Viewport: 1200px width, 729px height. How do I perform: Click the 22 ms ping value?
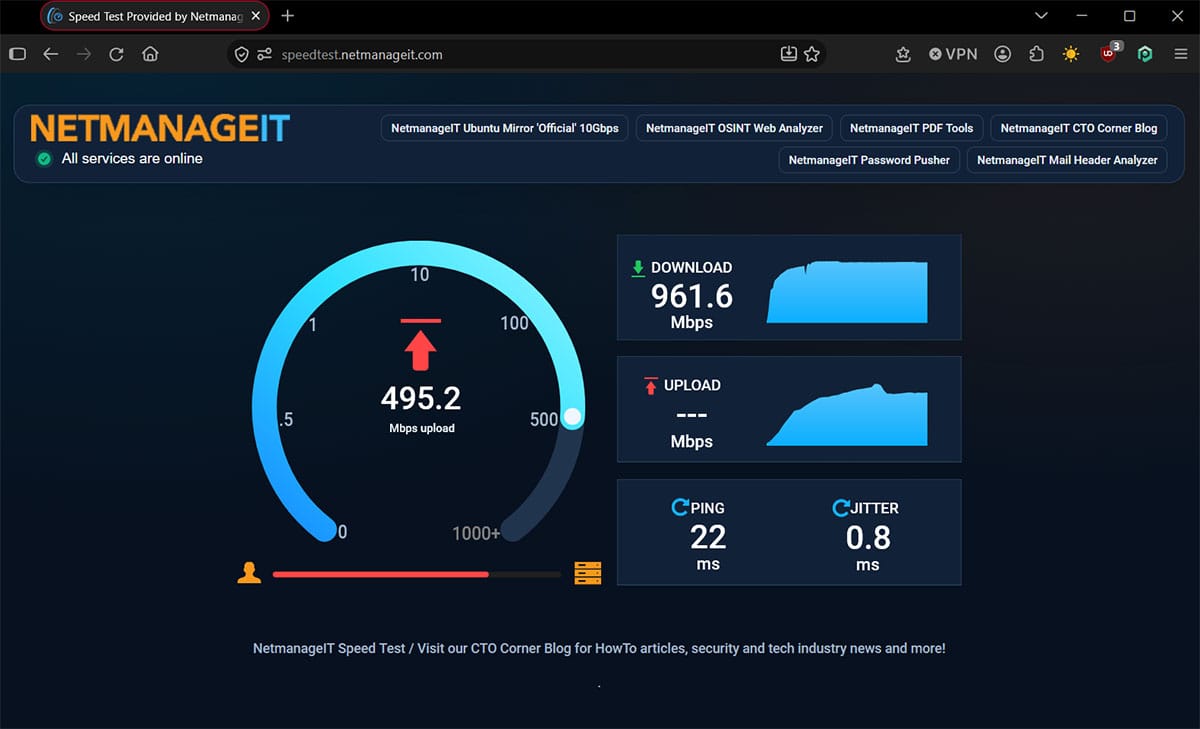[708, 538]
